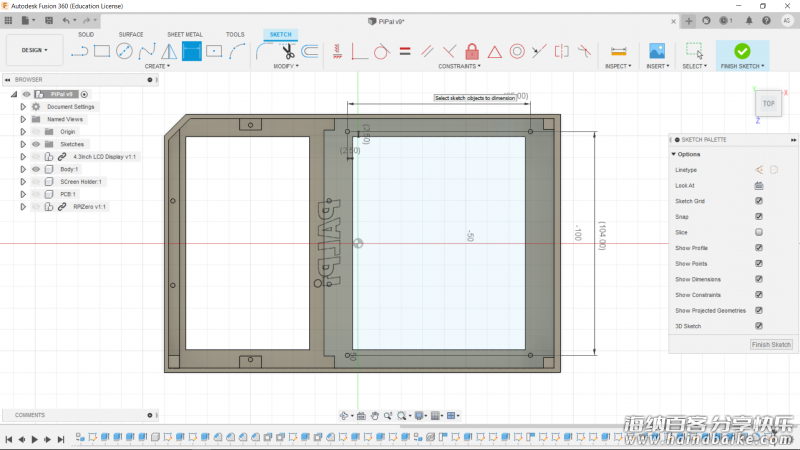Expand the 4.3inch LCD Display component
This screenshot has height=450, width=800.
pyautogui.click(x=23, y=157)
